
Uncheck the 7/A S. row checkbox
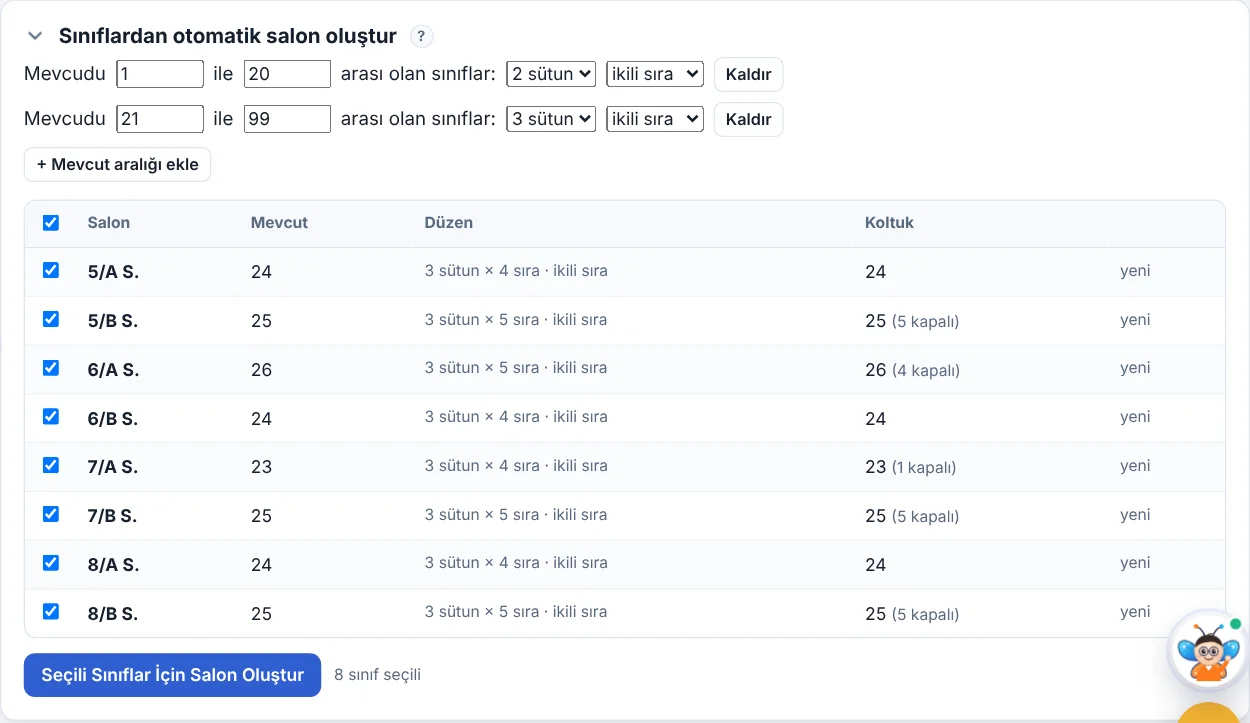click(x=51, y=465)
